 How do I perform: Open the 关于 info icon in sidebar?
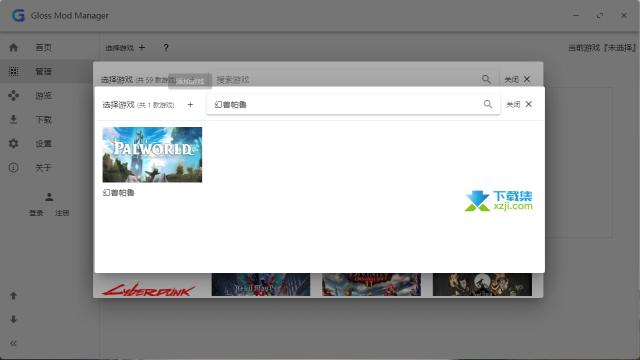pyautogui.click(x=13, y=167)
